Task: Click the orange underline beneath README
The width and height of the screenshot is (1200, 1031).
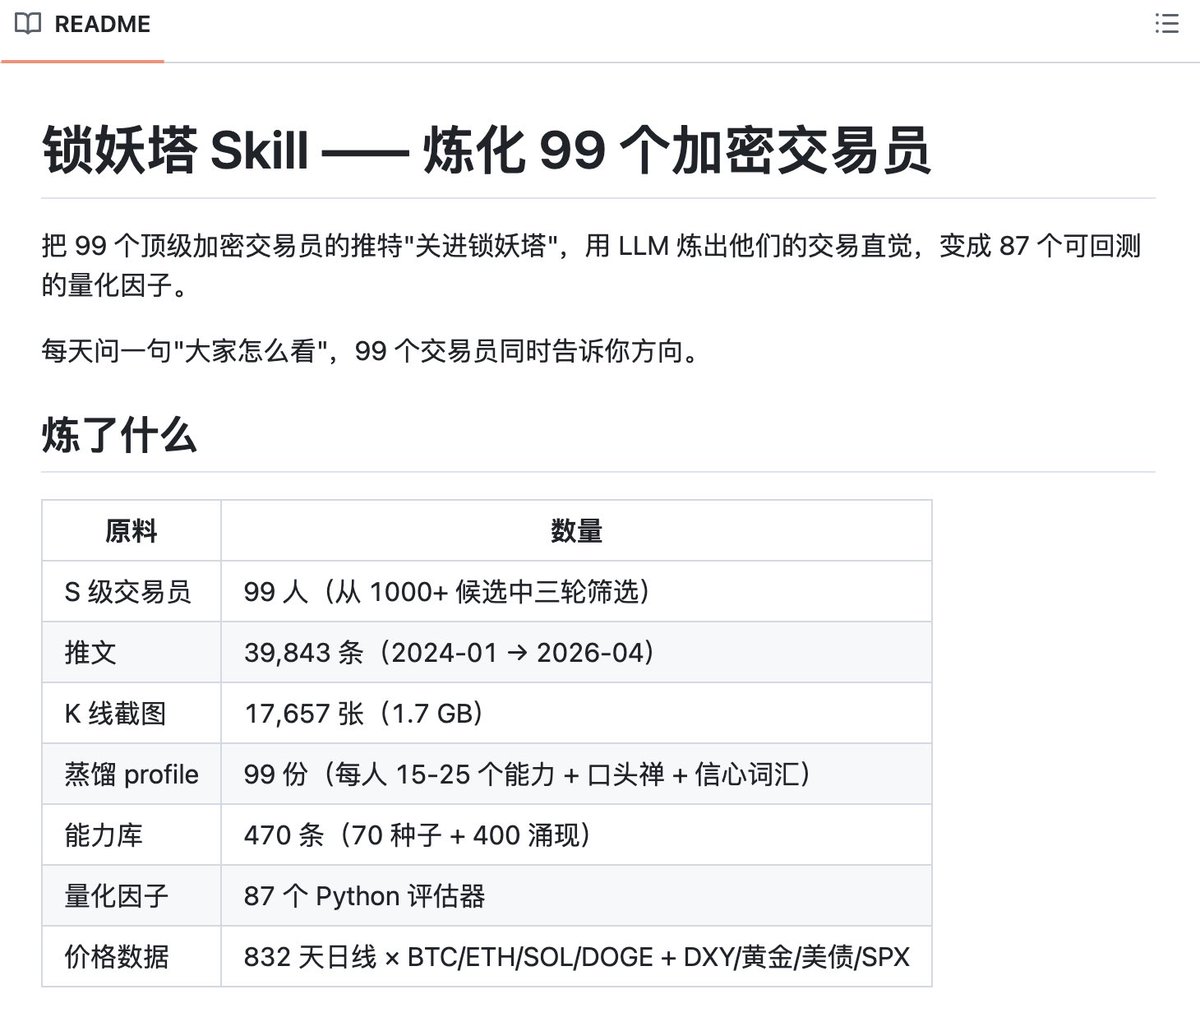Action: (x=82, y=60)
